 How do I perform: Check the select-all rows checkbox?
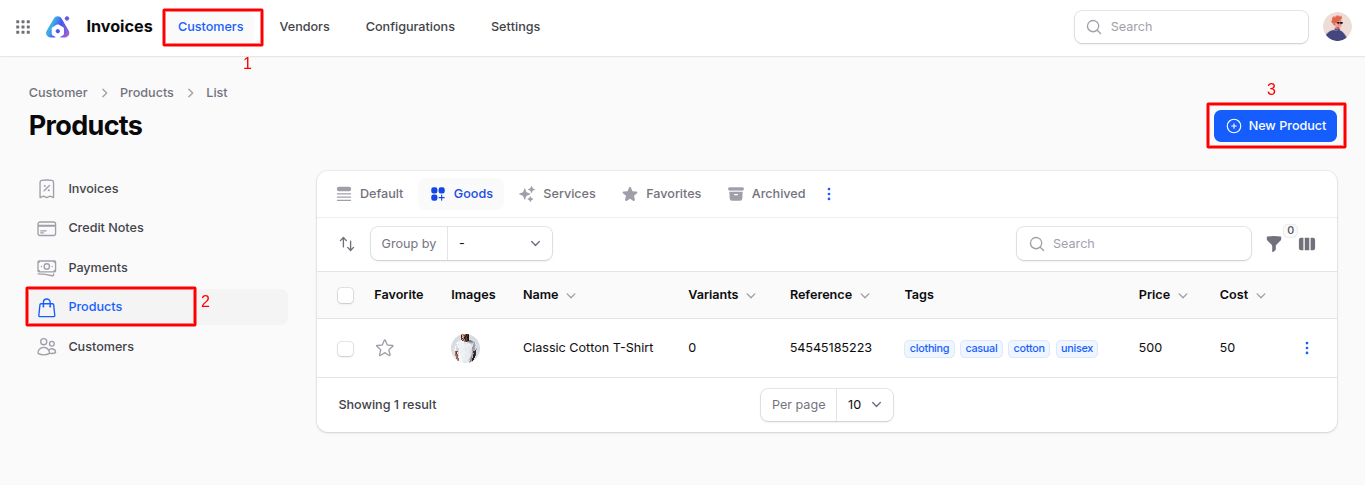coord(346,295)
